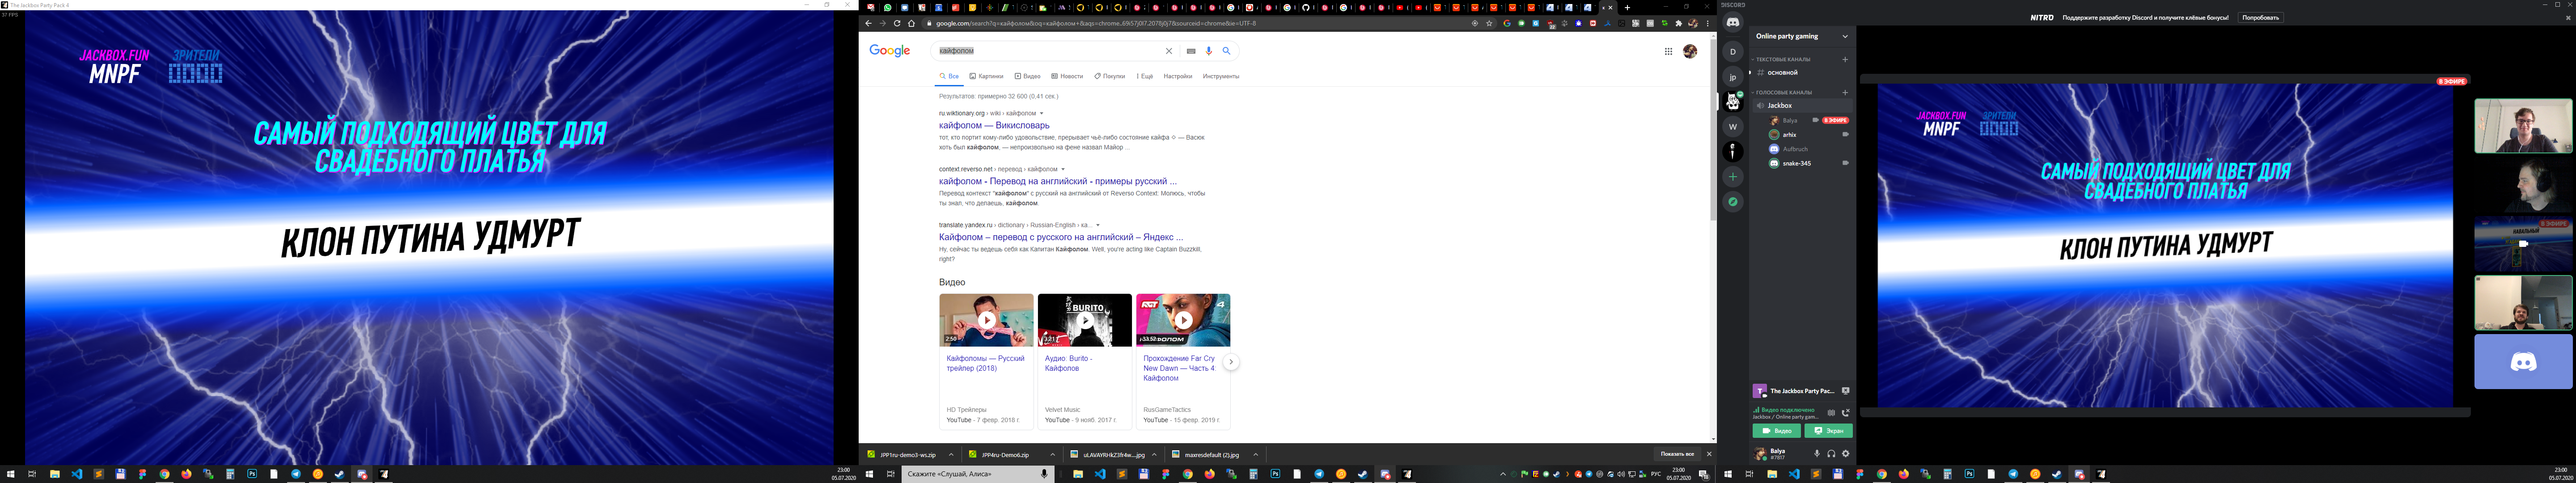Toggle Discord headphones deafen

[x=1831, y=453]
